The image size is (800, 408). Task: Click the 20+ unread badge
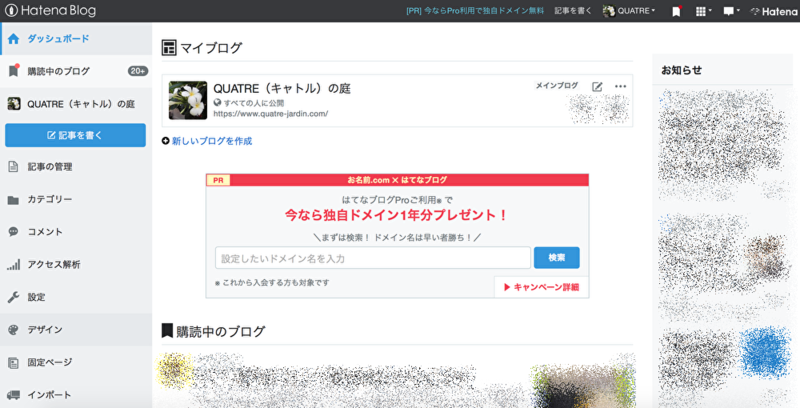click(138, 71)
